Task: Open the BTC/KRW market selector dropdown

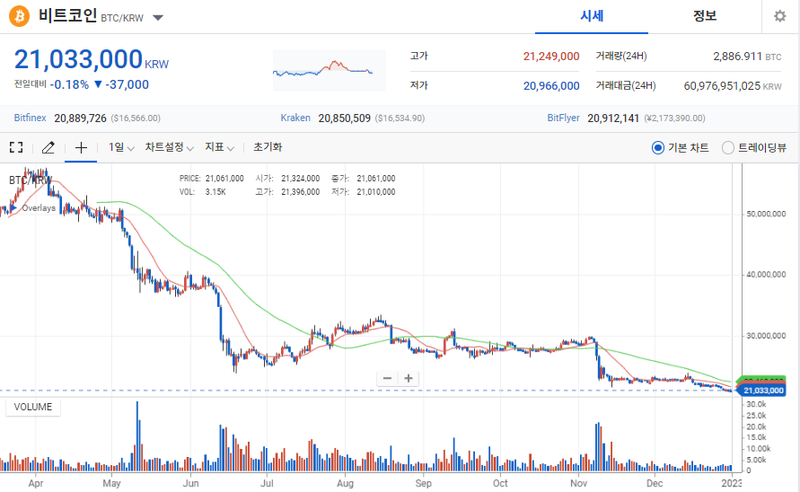Action: click(x=159, y=18)
